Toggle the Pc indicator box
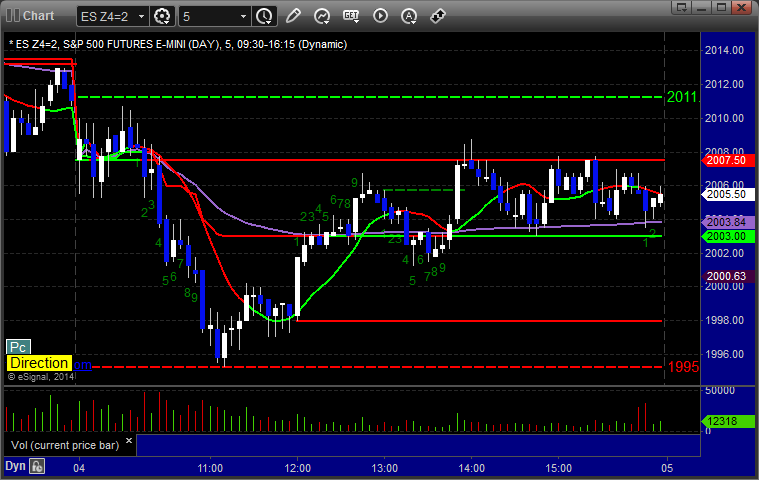This screenshot has width=759, height=480. coord(18,347)
